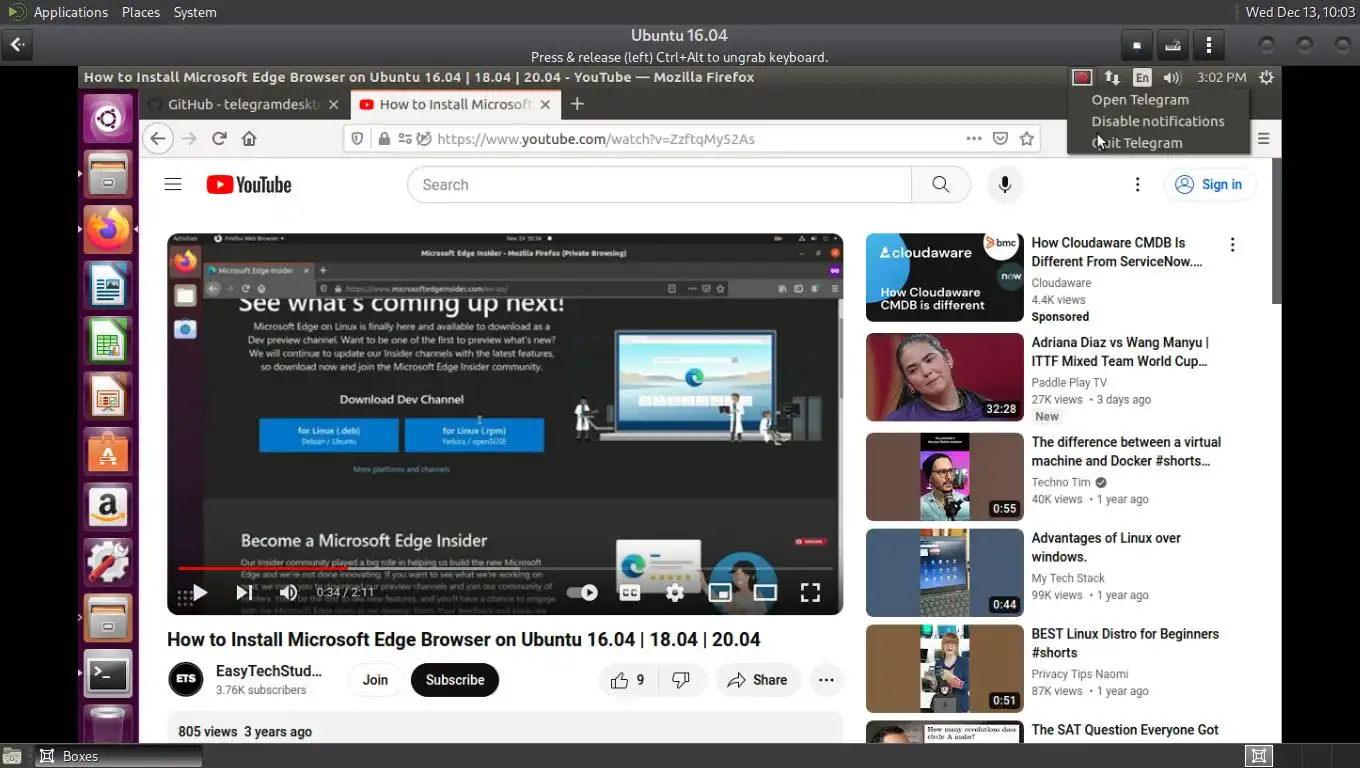Open Ubuntu system gear menu

(x=1266, y=77)
